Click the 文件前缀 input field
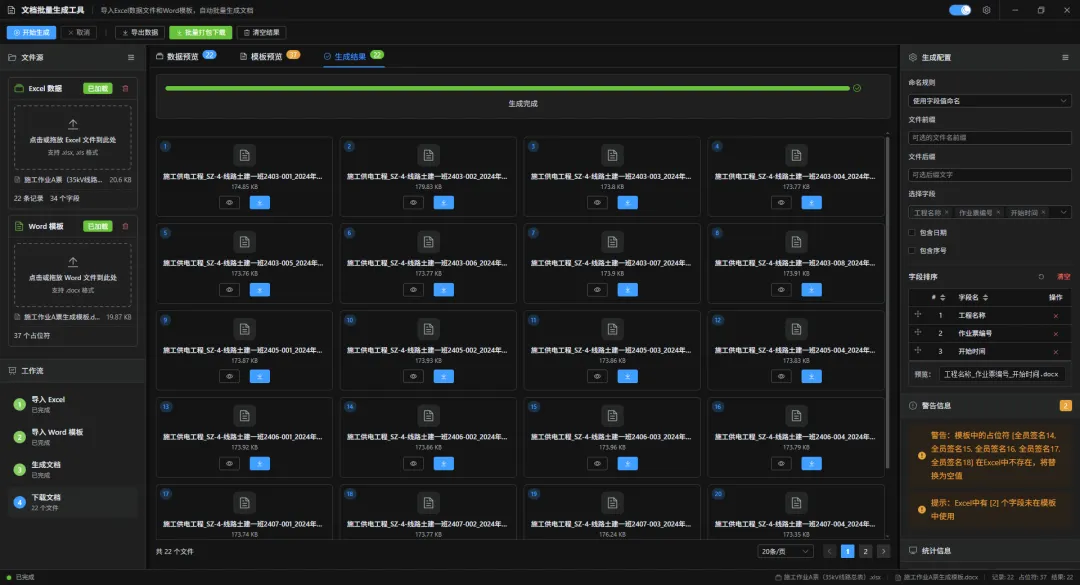Image resolution: width=1080 pixels, height=585 pixels. coord(990,138)
